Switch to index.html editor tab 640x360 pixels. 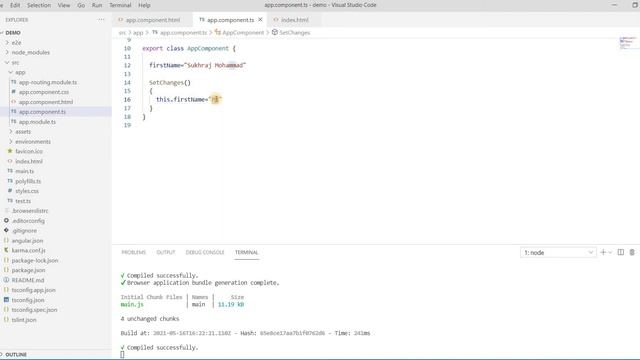(x=294, y=20)
